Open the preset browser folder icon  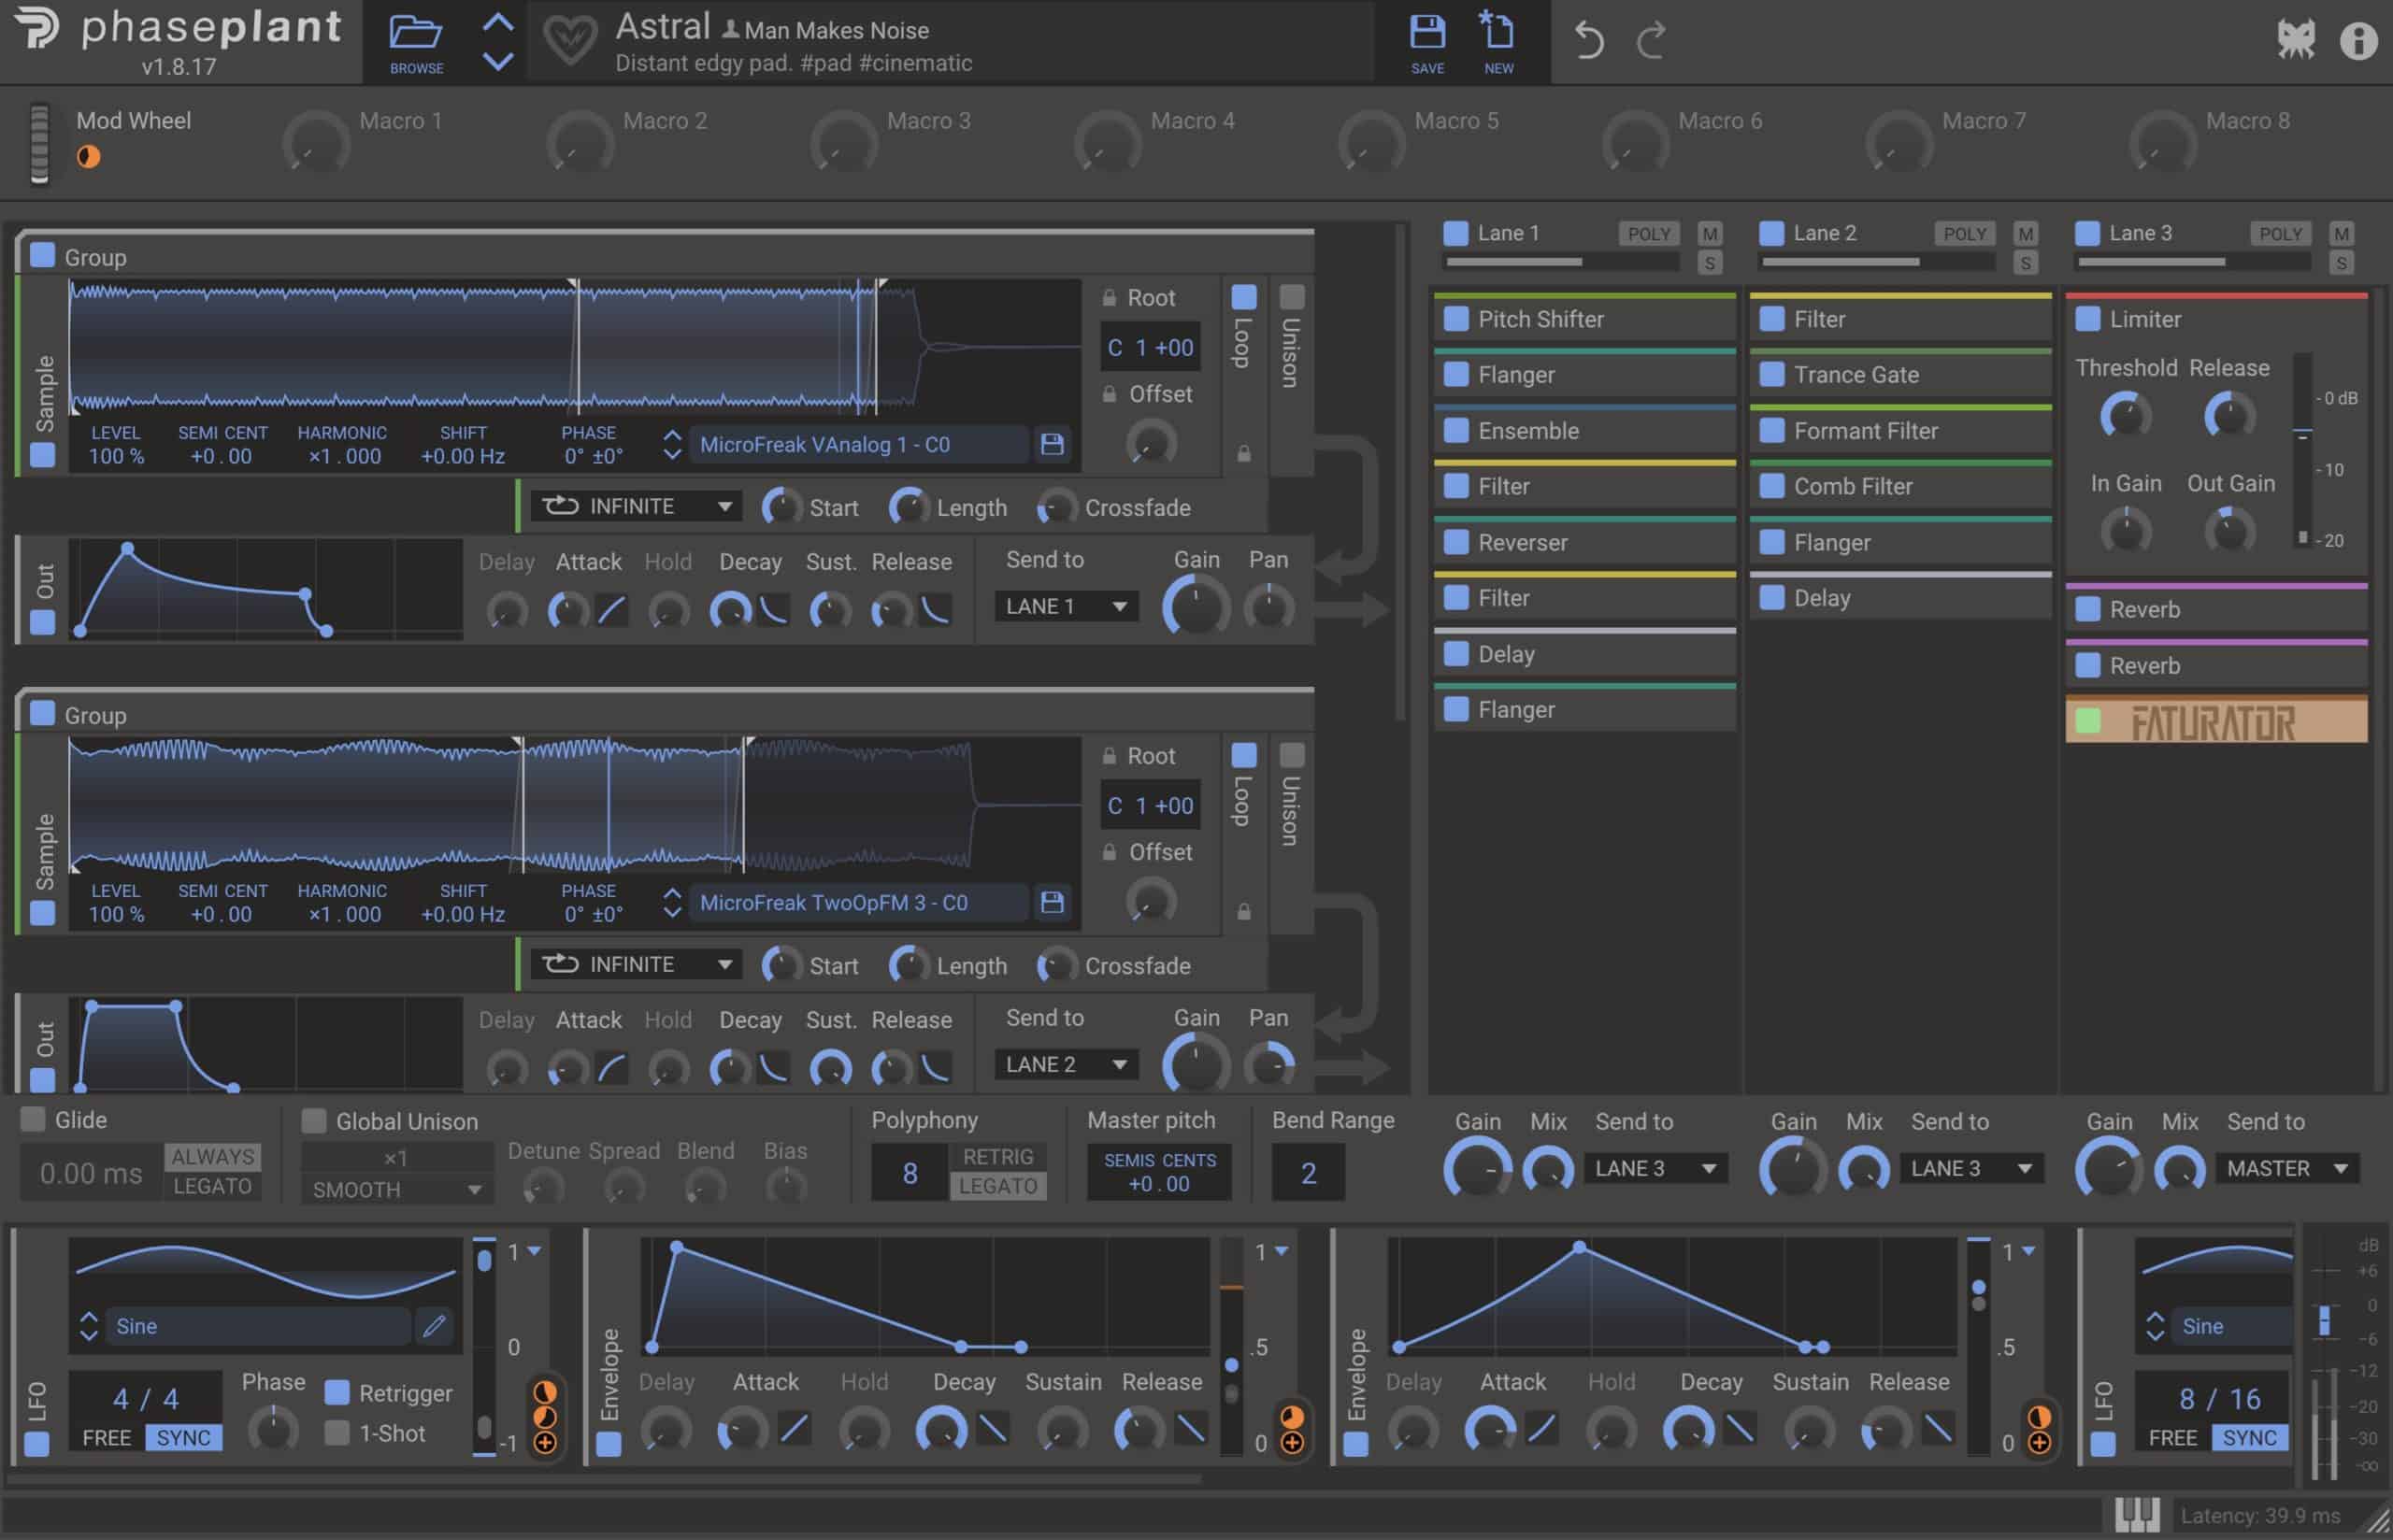point(415,32)
